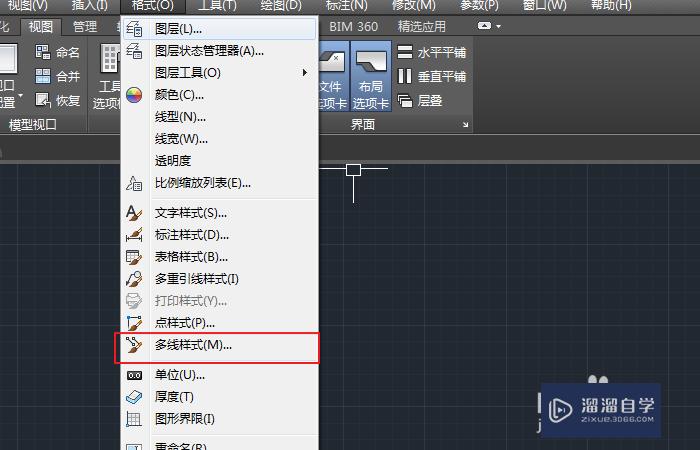
Task: Expand the 界面 panel launcher arrow
Action: [x=466, y=125]
